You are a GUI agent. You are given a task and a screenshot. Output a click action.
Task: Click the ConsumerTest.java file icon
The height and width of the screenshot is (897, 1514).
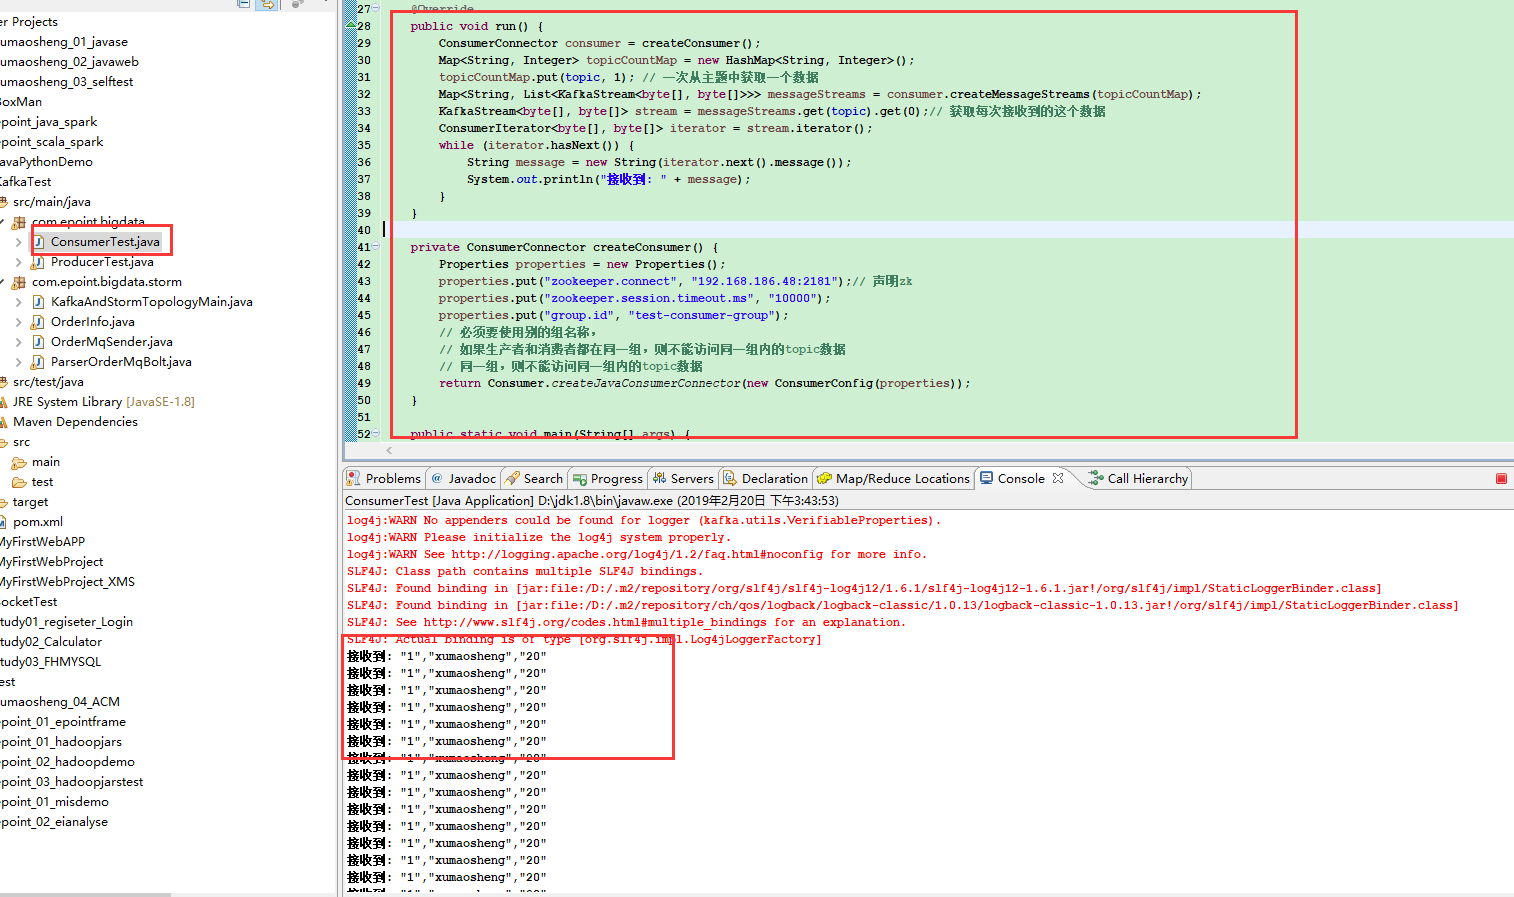[39, 242]
